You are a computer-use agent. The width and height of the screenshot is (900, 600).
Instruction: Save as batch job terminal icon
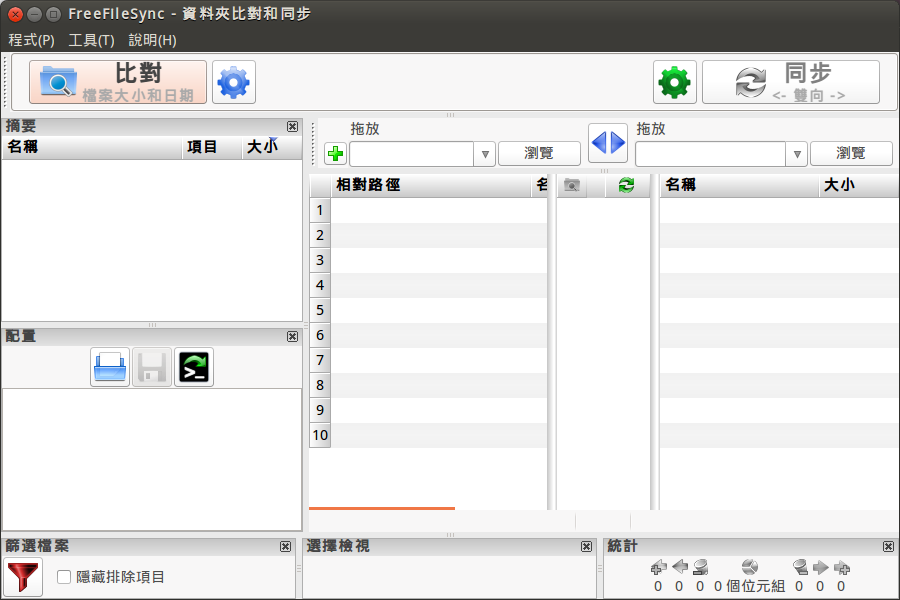(x=194, y=367)
